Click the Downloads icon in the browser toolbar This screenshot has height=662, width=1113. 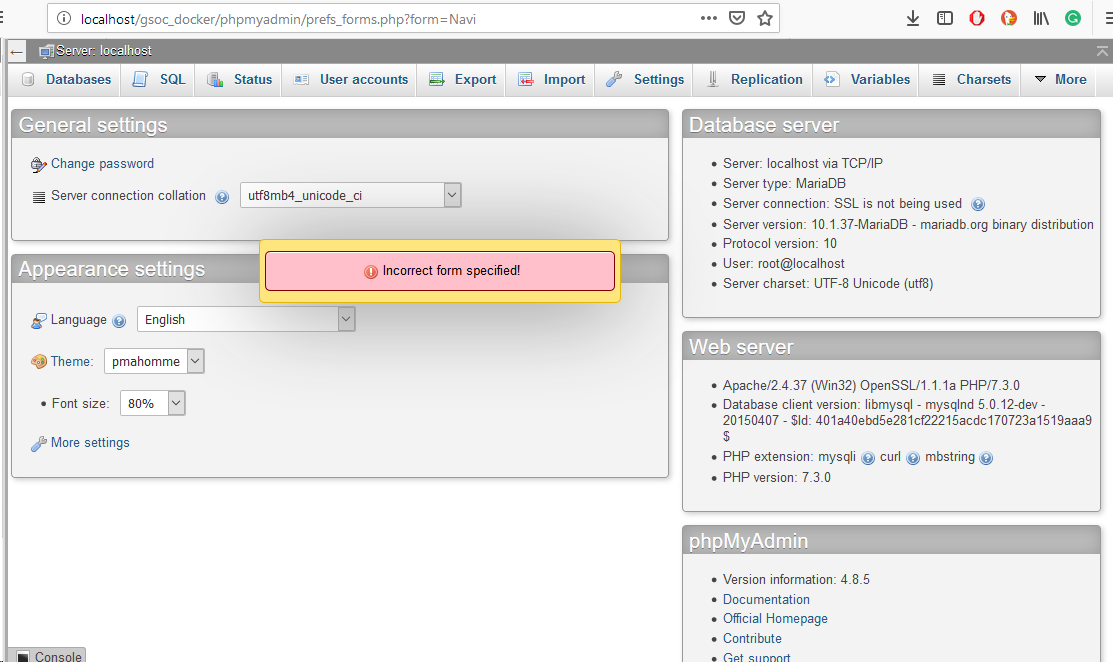pos(912,17)
